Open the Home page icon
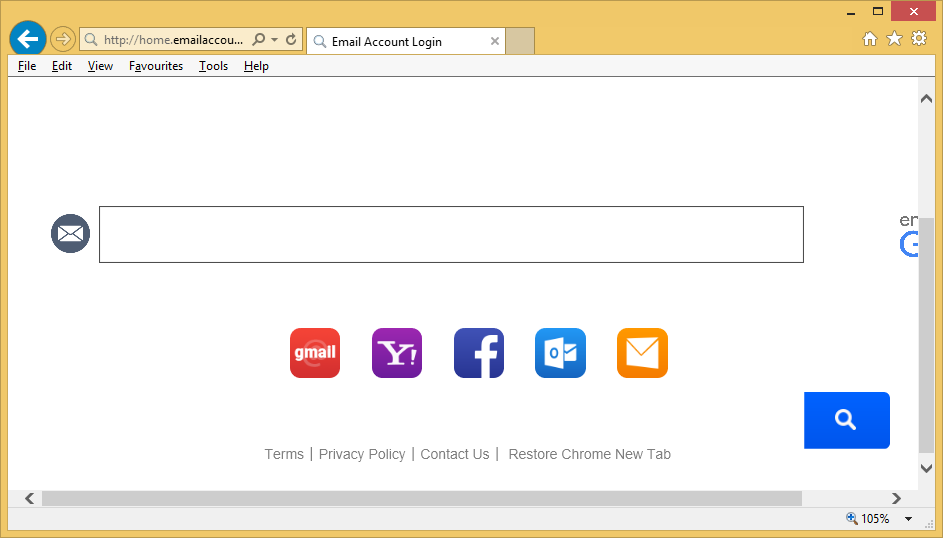The width and height of the screenshot is (943, 538). point(870,38)
